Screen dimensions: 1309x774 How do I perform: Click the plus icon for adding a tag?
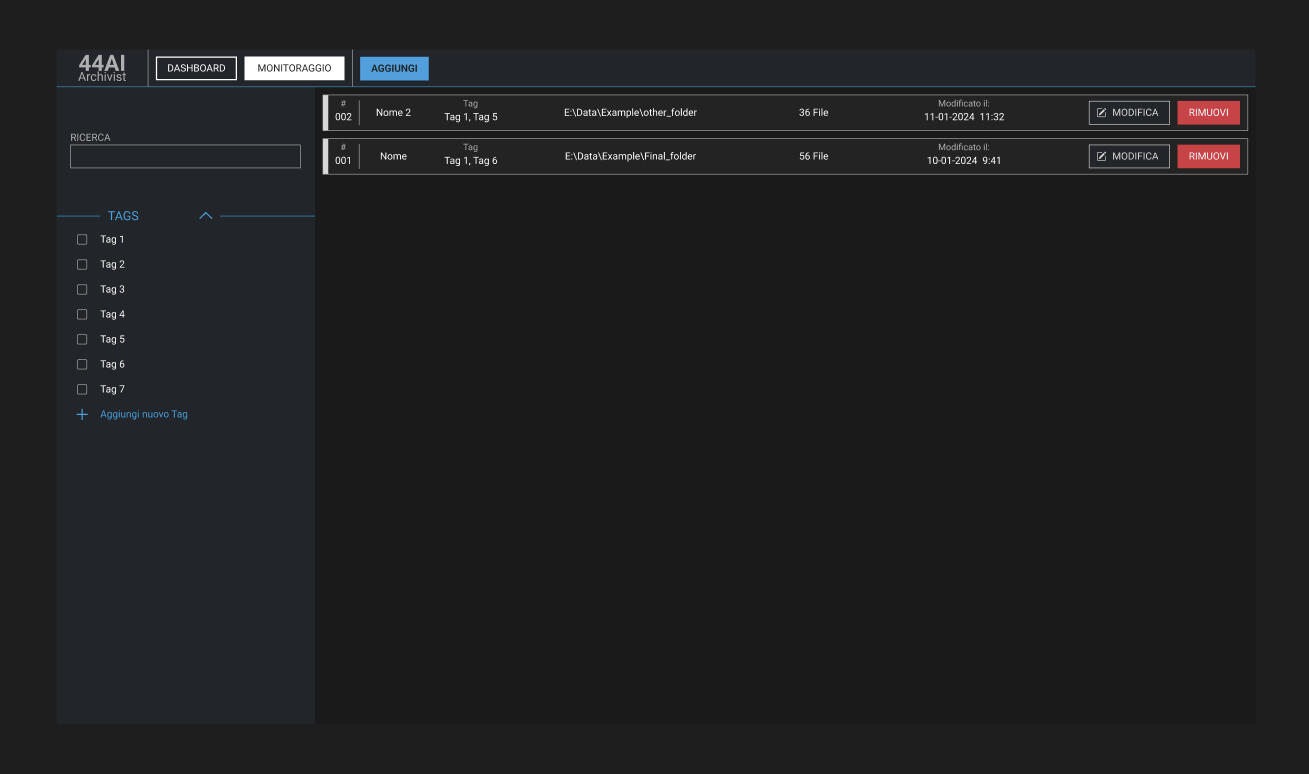click(x=83, y=415)
